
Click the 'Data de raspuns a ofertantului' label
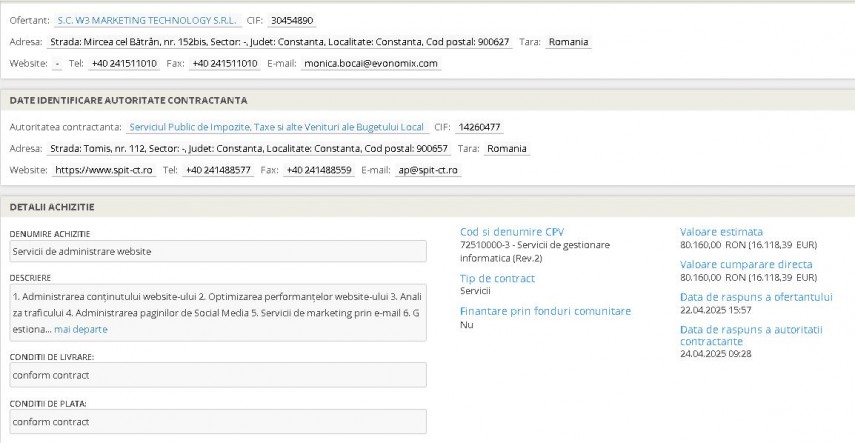pos(756,297)
